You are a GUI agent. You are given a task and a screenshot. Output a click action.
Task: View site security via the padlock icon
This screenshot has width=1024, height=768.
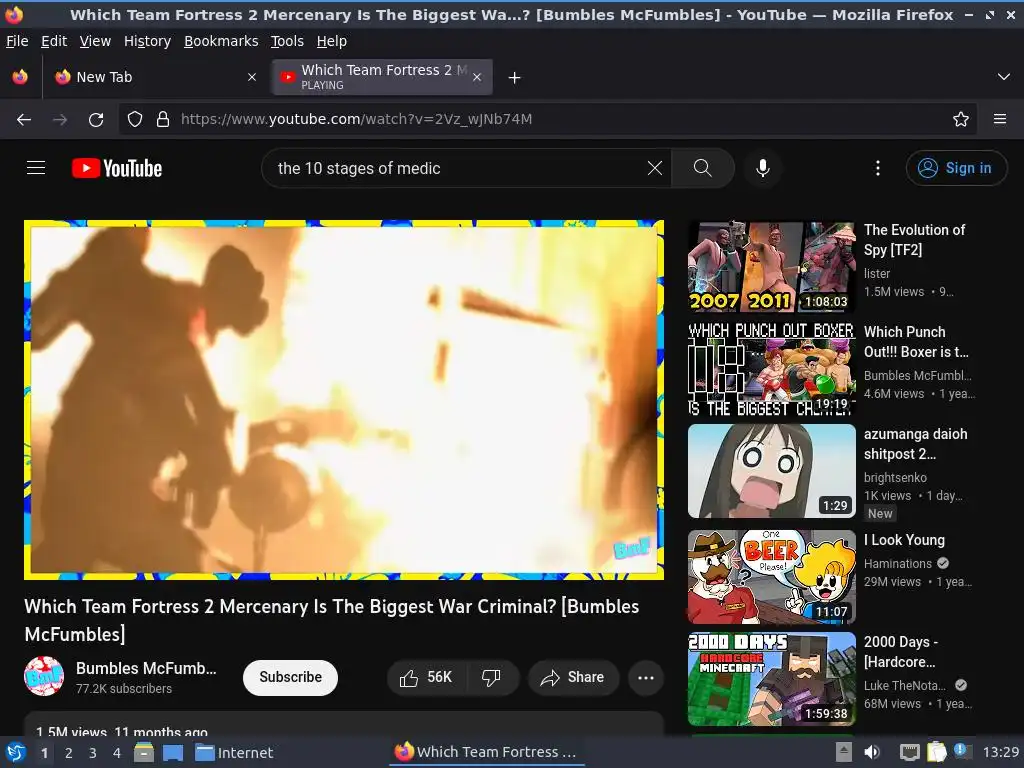point(163,119)
